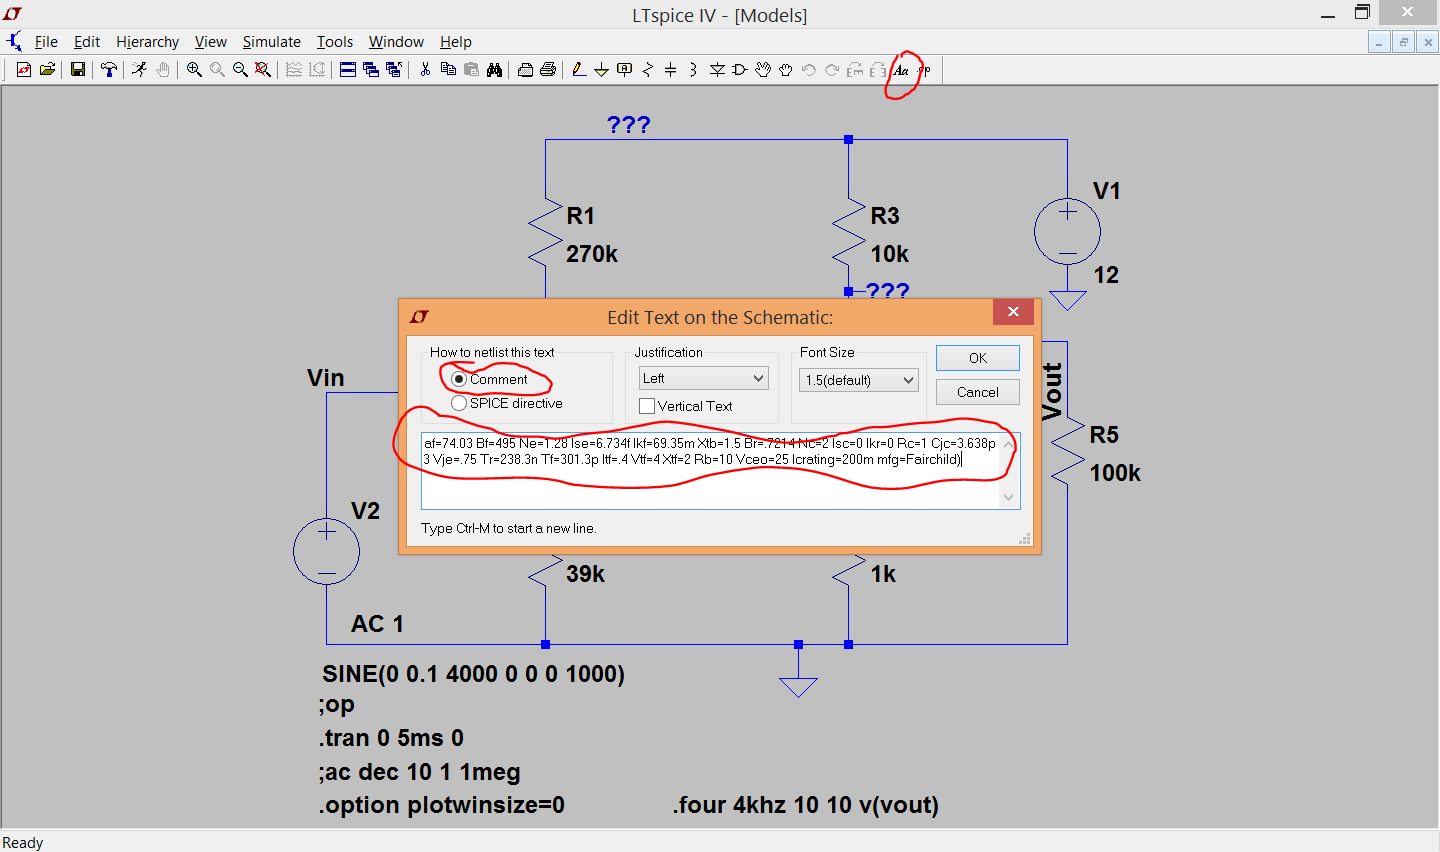Click the R1 270k resistor value
Image resolution: width=1440 pixels, height=852 pixels.
click(592, 254)
